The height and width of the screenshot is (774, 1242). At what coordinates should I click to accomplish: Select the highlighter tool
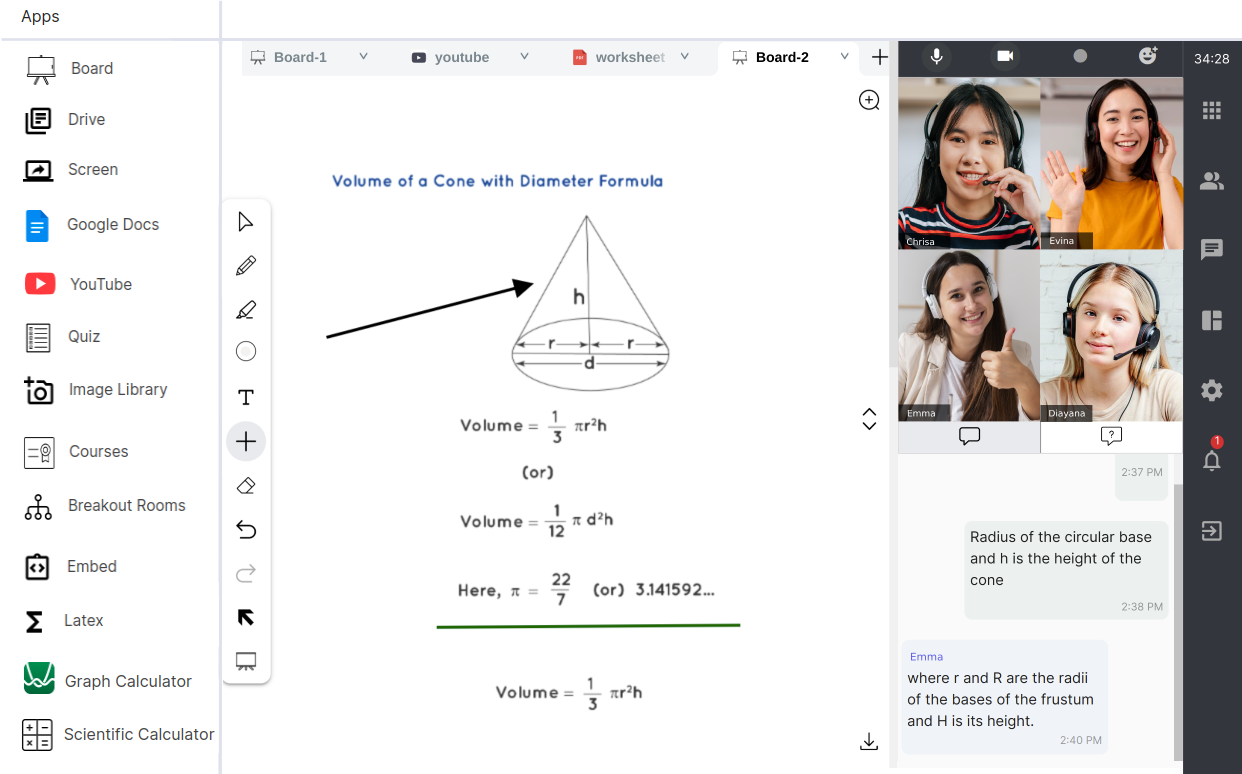[x=246, y=310]
